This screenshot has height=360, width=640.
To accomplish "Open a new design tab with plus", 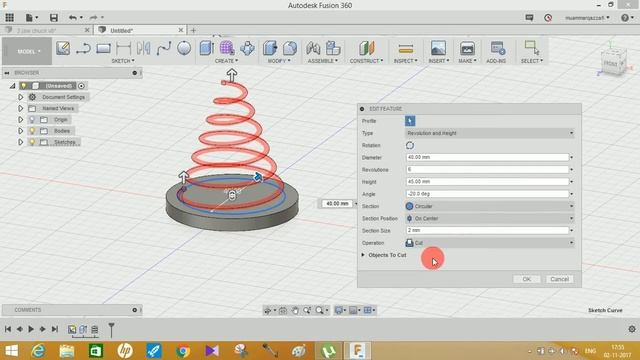I will (193, 30).
